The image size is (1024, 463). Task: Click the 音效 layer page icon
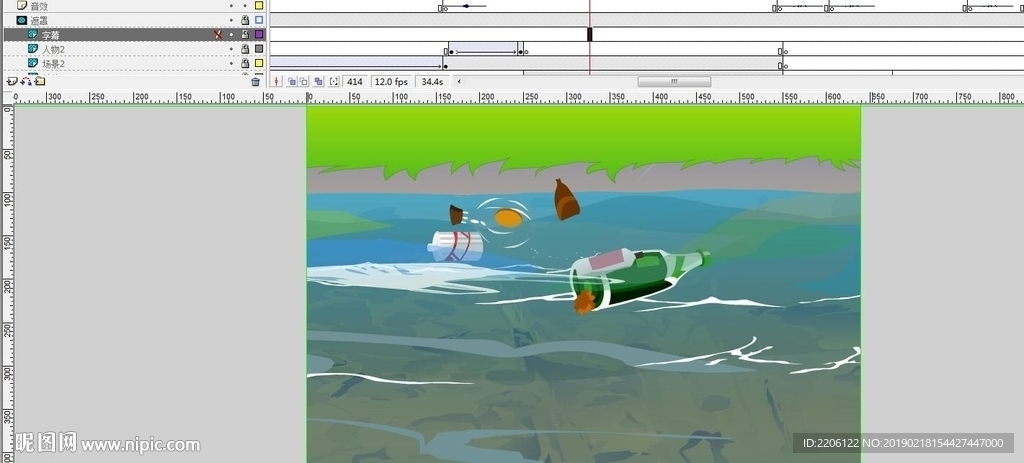tap(22, 5)
